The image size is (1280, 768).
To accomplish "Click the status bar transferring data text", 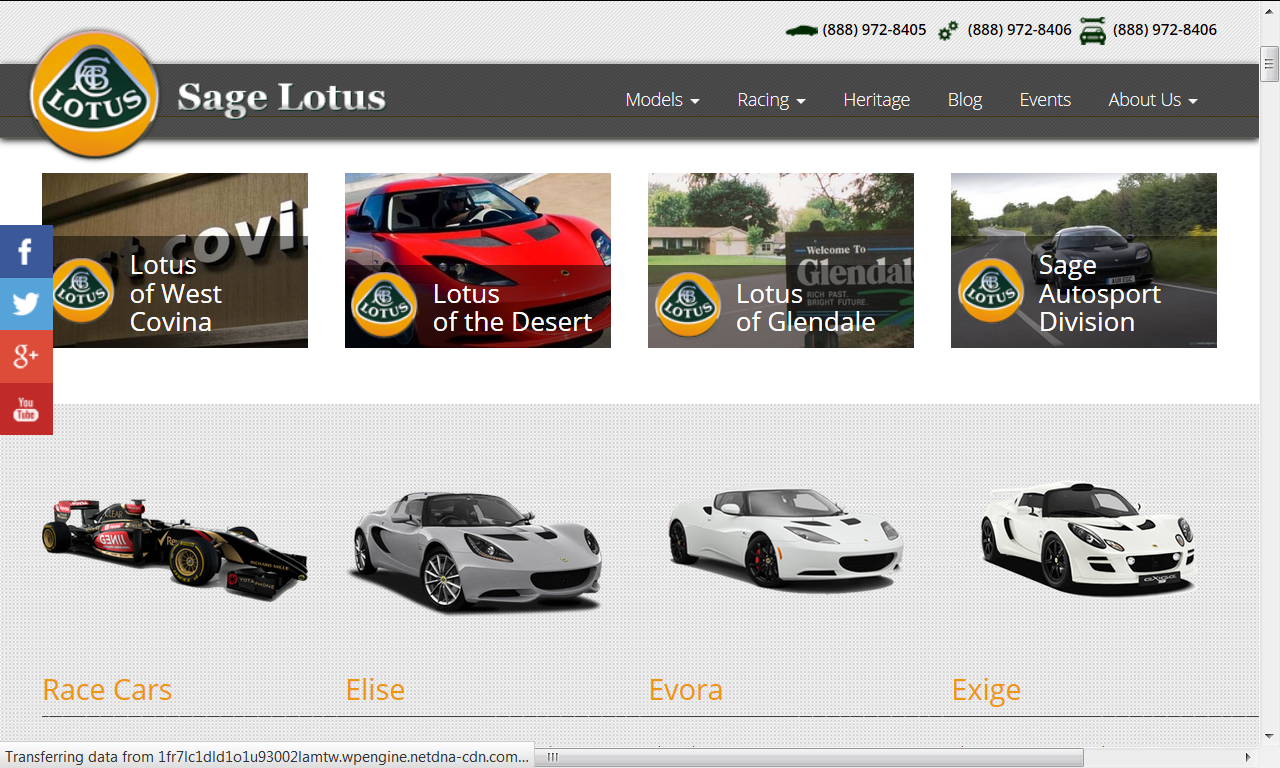I will [267, 757].
